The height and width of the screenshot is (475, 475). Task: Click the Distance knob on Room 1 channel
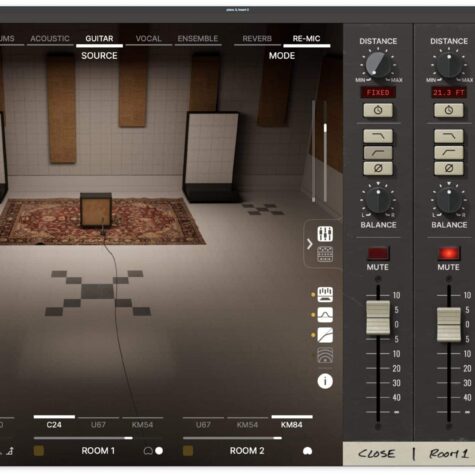coord(449,65)
